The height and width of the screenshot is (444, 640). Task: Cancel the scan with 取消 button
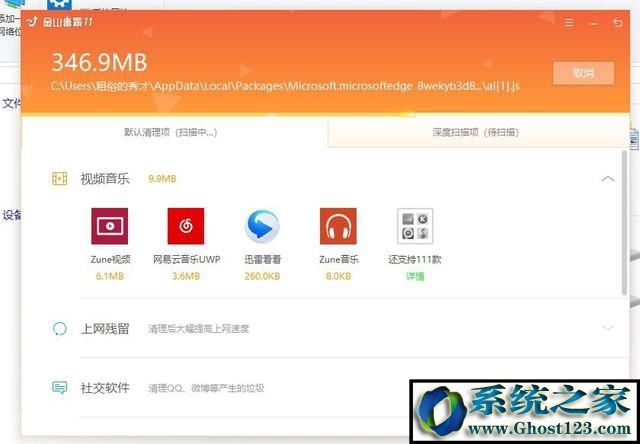583,73
